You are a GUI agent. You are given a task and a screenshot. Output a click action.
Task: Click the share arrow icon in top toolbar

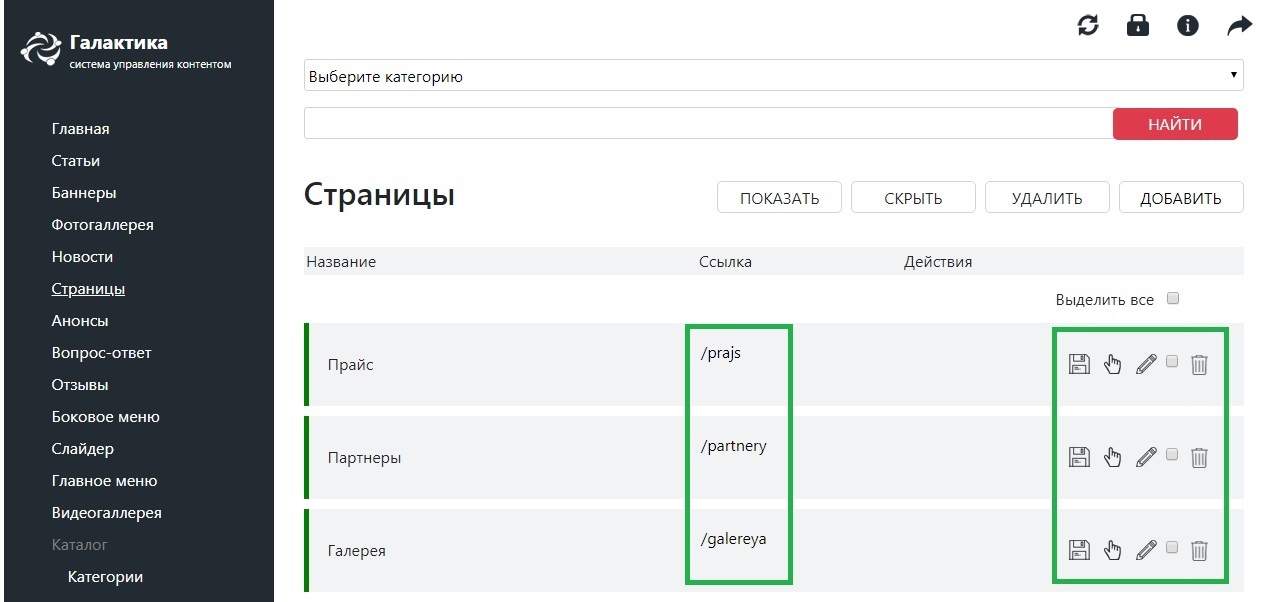[1240, 25]
